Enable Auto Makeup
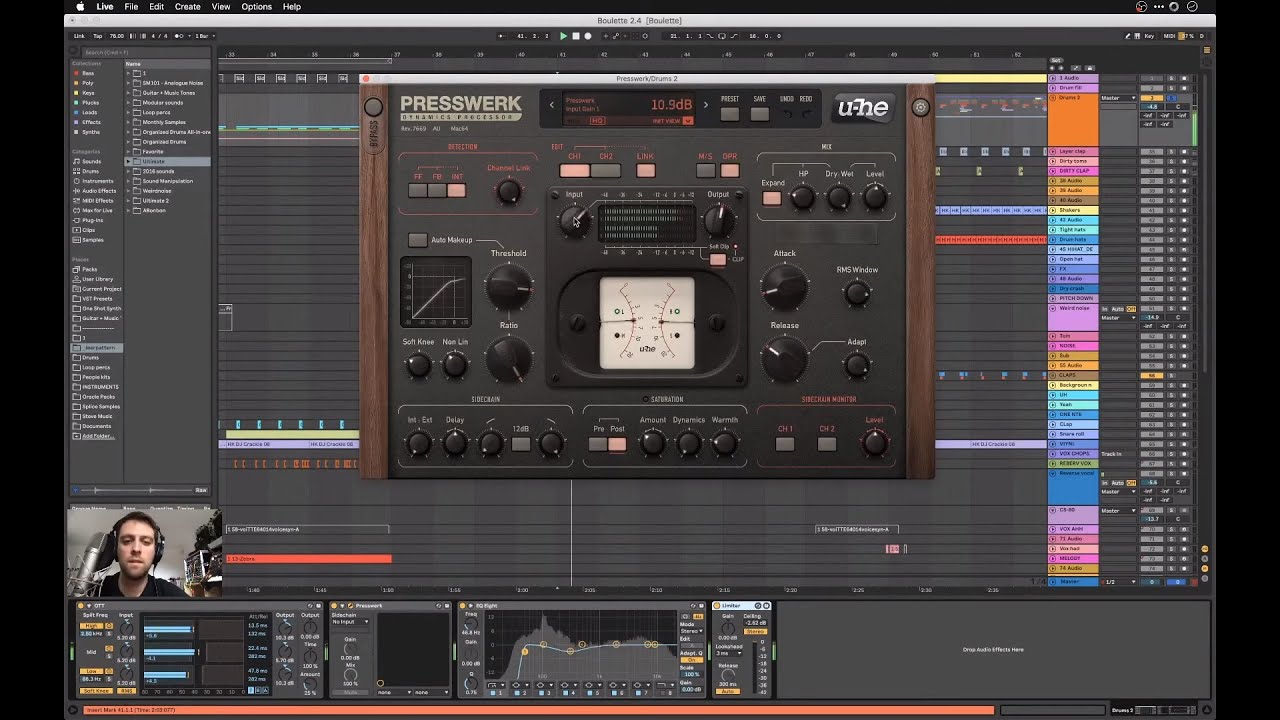Screen dimensions: 1280x720 click(417, 240)
